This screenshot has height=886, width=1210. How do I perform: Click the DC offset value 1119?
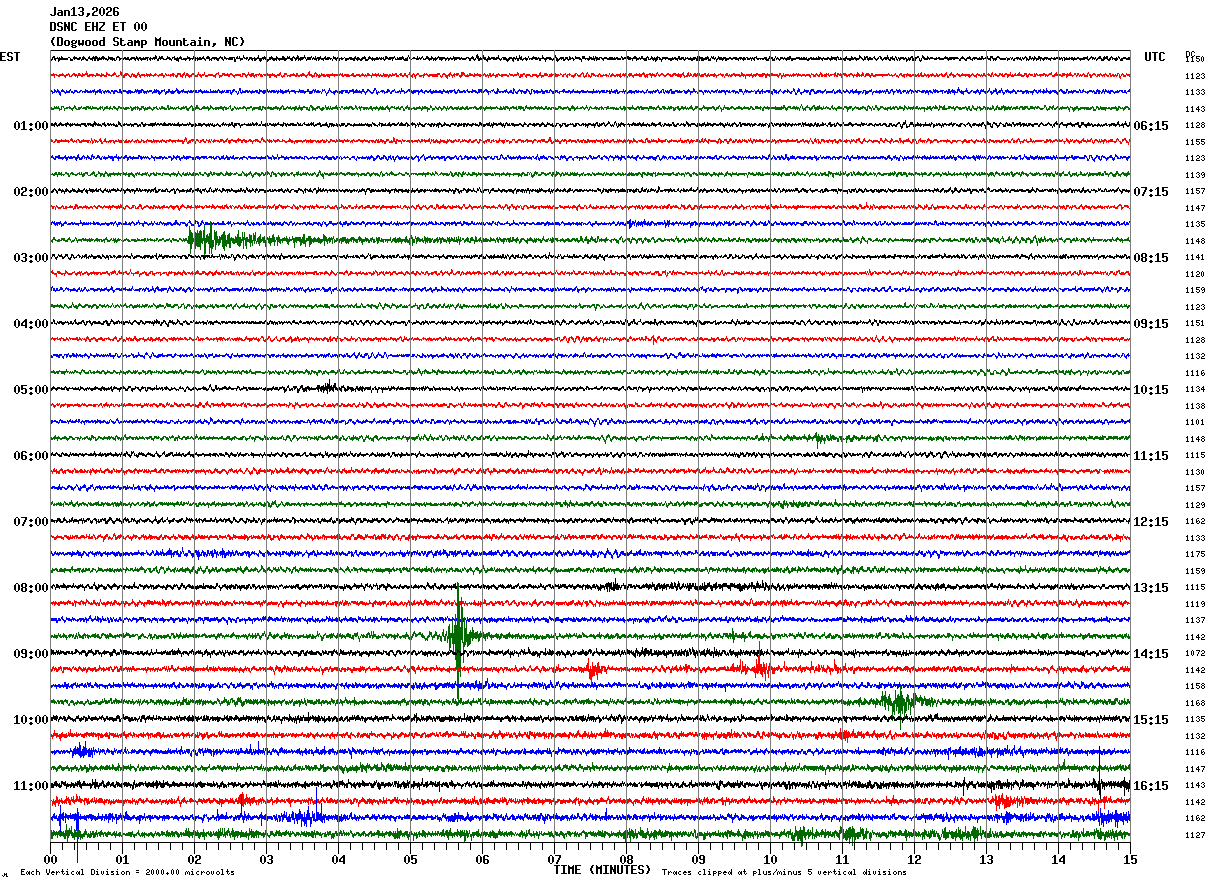[1194, 604]
